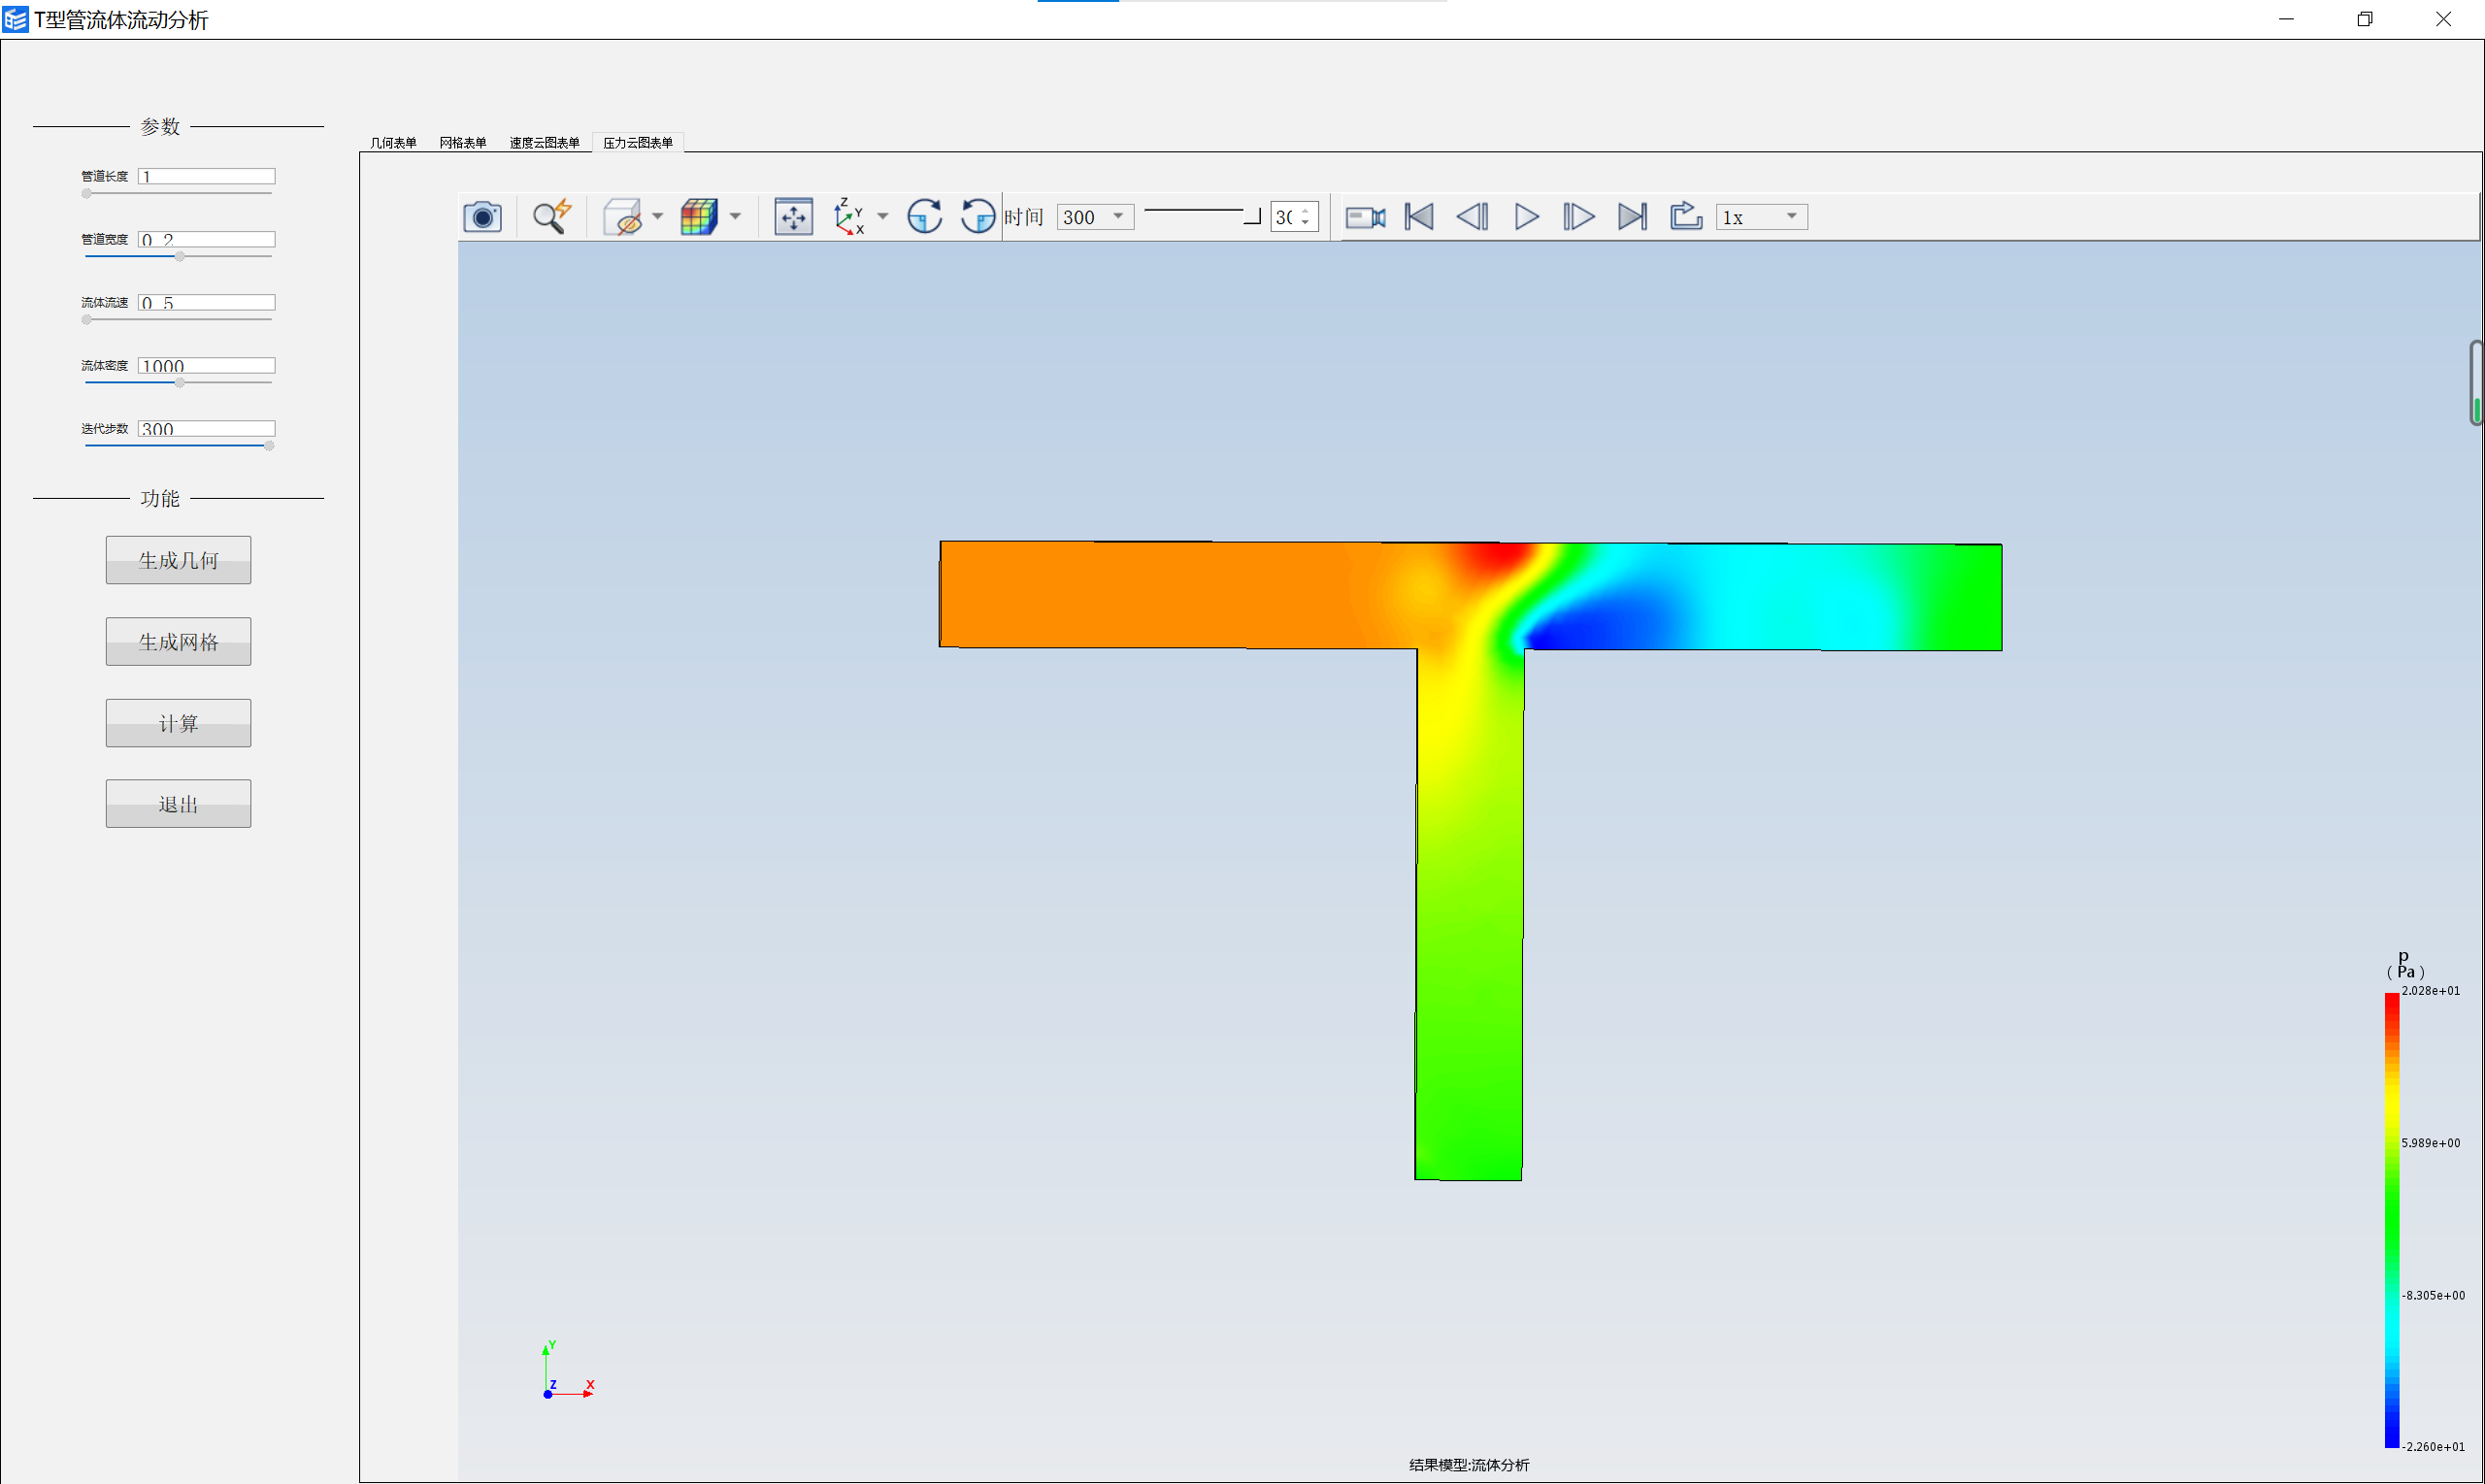
Task: Switch to the 速度云图表单 tab
Action: [544, 143]
